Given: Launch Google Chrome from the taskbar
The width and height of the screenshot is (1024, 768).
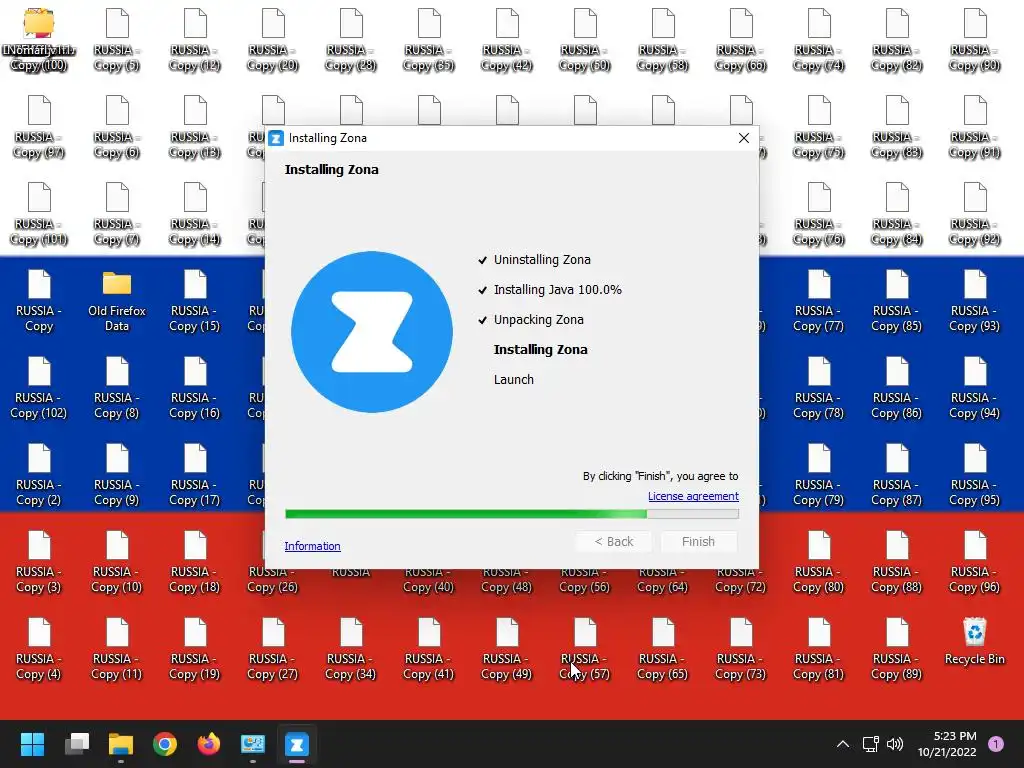Looking at the screenshot, I should [165, 744].
